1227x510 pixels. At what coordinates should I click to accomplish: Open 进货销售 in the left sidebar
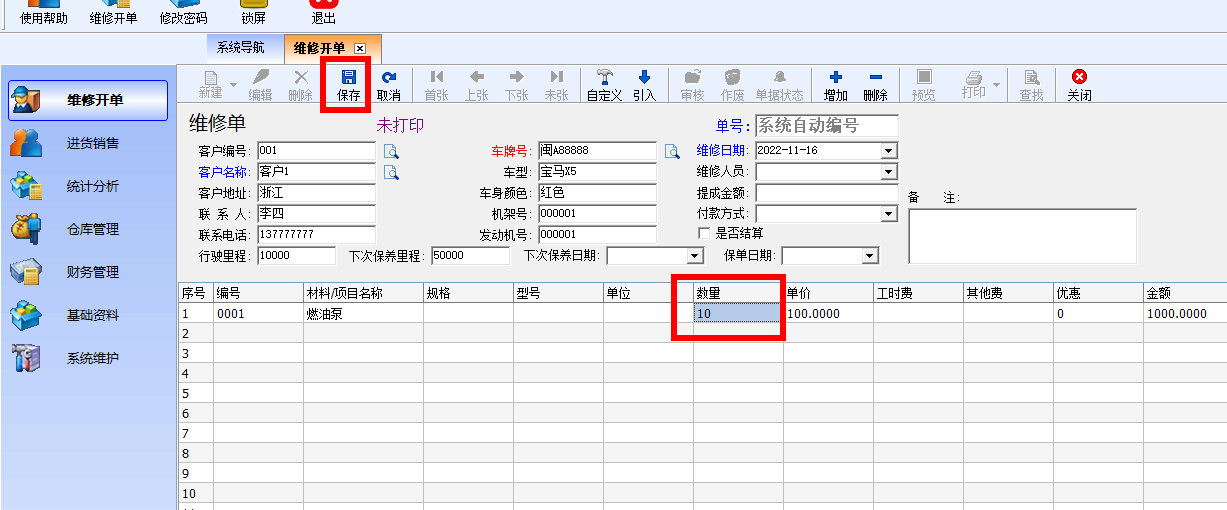coord(88,143)
